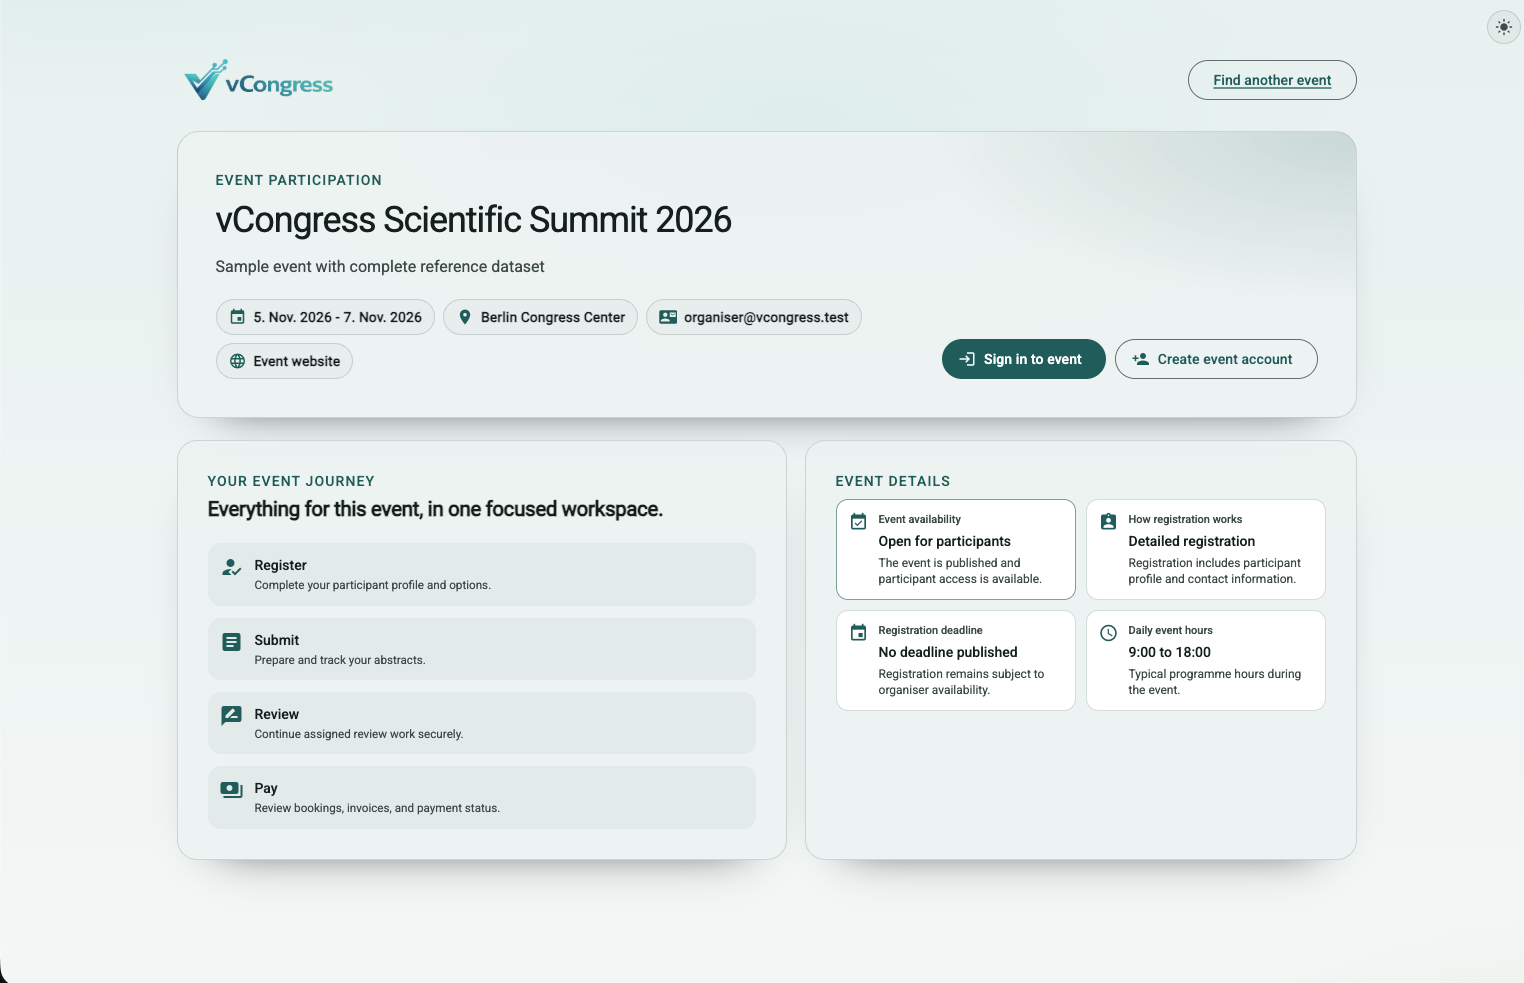Click 'Review bookings, invoices, and payment status.' text
This screenshot has width=1524, height=983.
click(377, 808)
